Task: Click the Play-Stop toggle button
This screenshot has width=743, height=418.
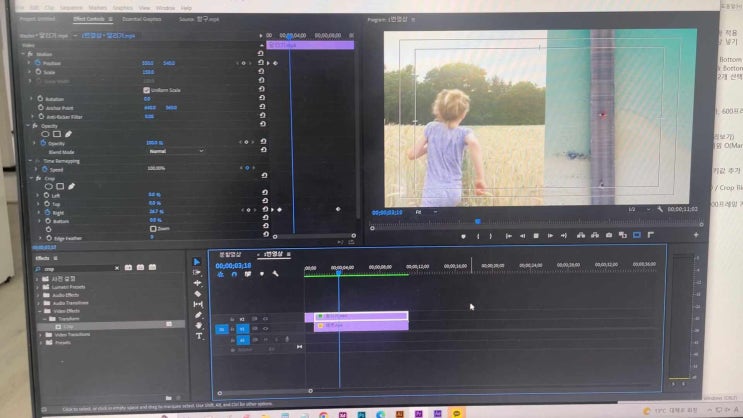Action: pyautogui.click(x=536, y=236)
